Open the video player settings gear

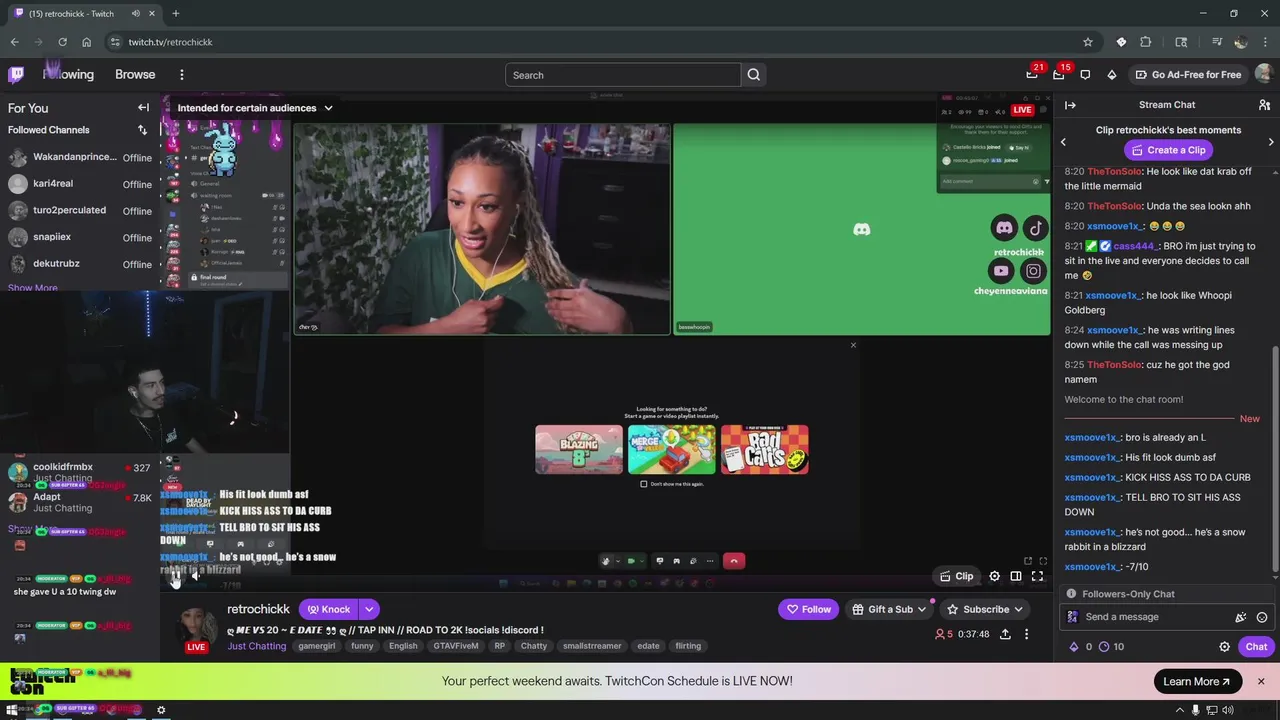pos(994,576)
